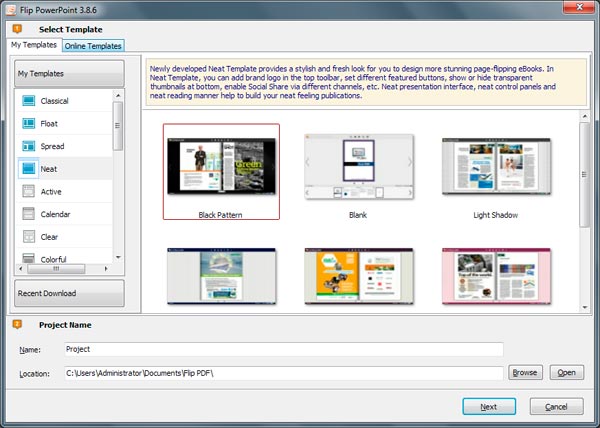Click the step one orange badge icon
This screenshot has width=600, height=428.
click(17, 29)
